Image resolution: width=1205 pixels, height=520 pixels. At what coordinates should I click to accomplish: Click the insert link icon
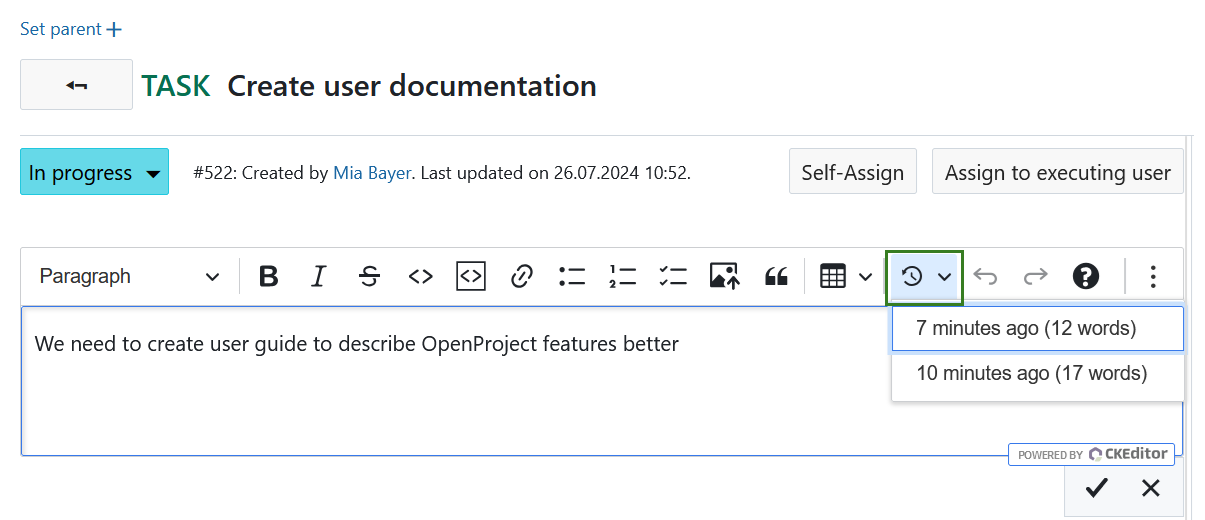point(521,277)
